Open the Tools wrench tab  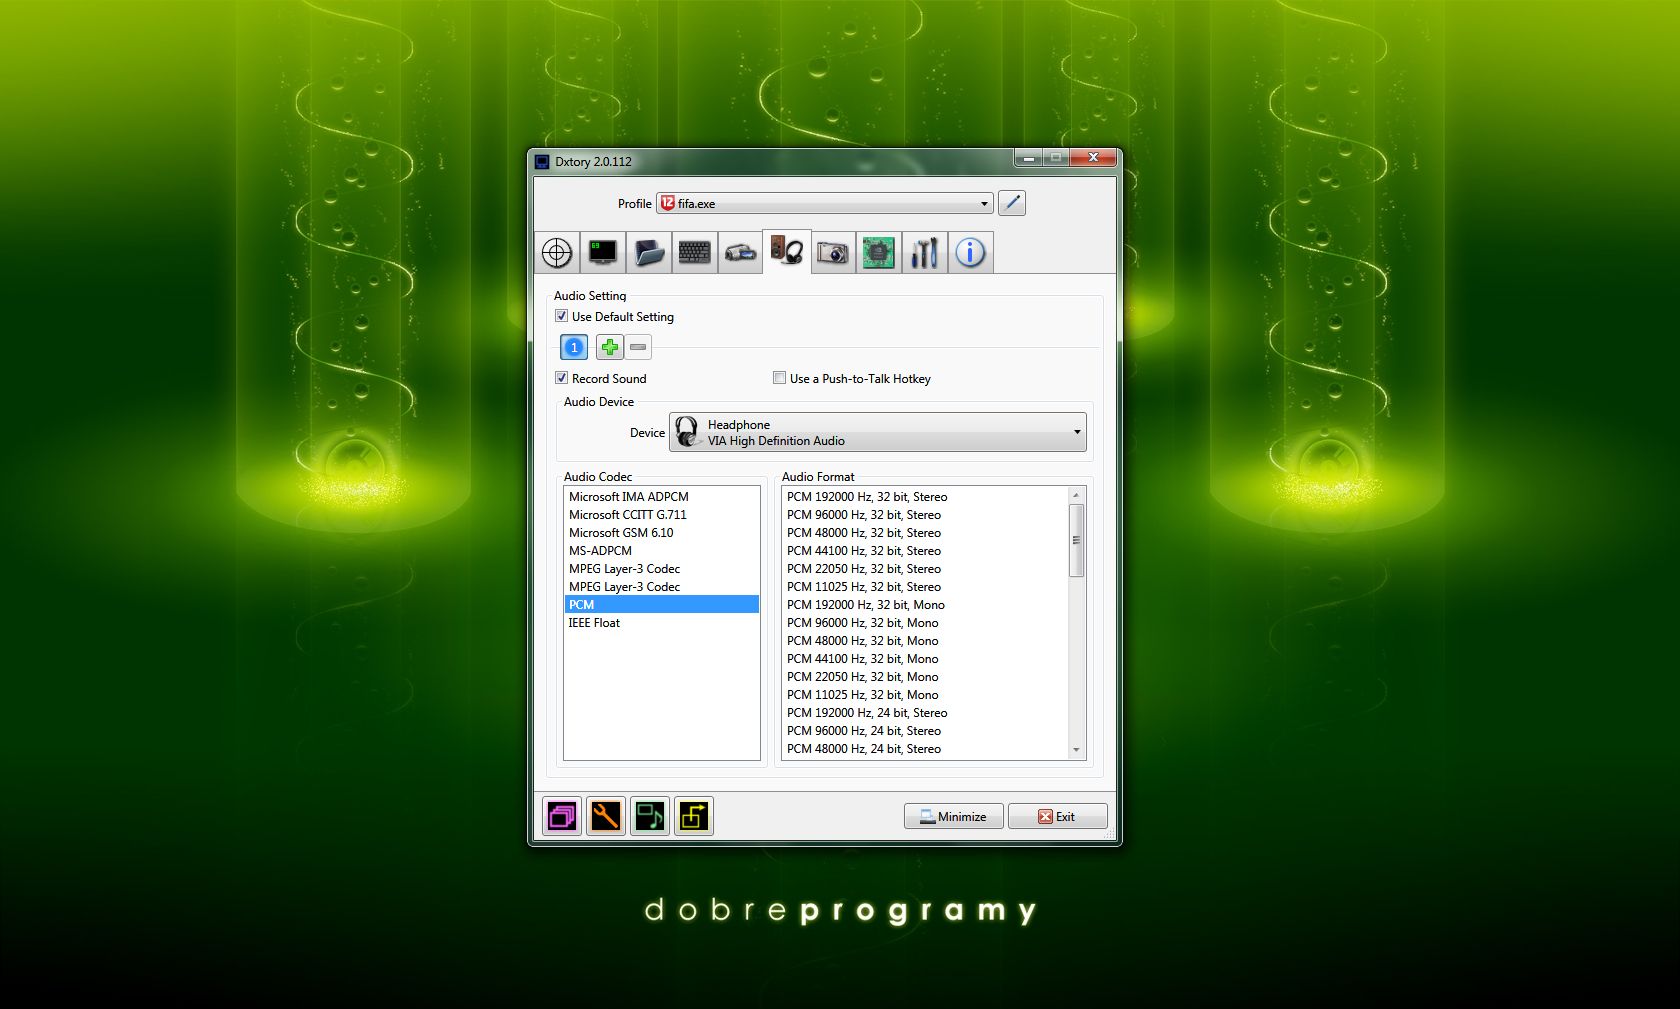(925, 253)
